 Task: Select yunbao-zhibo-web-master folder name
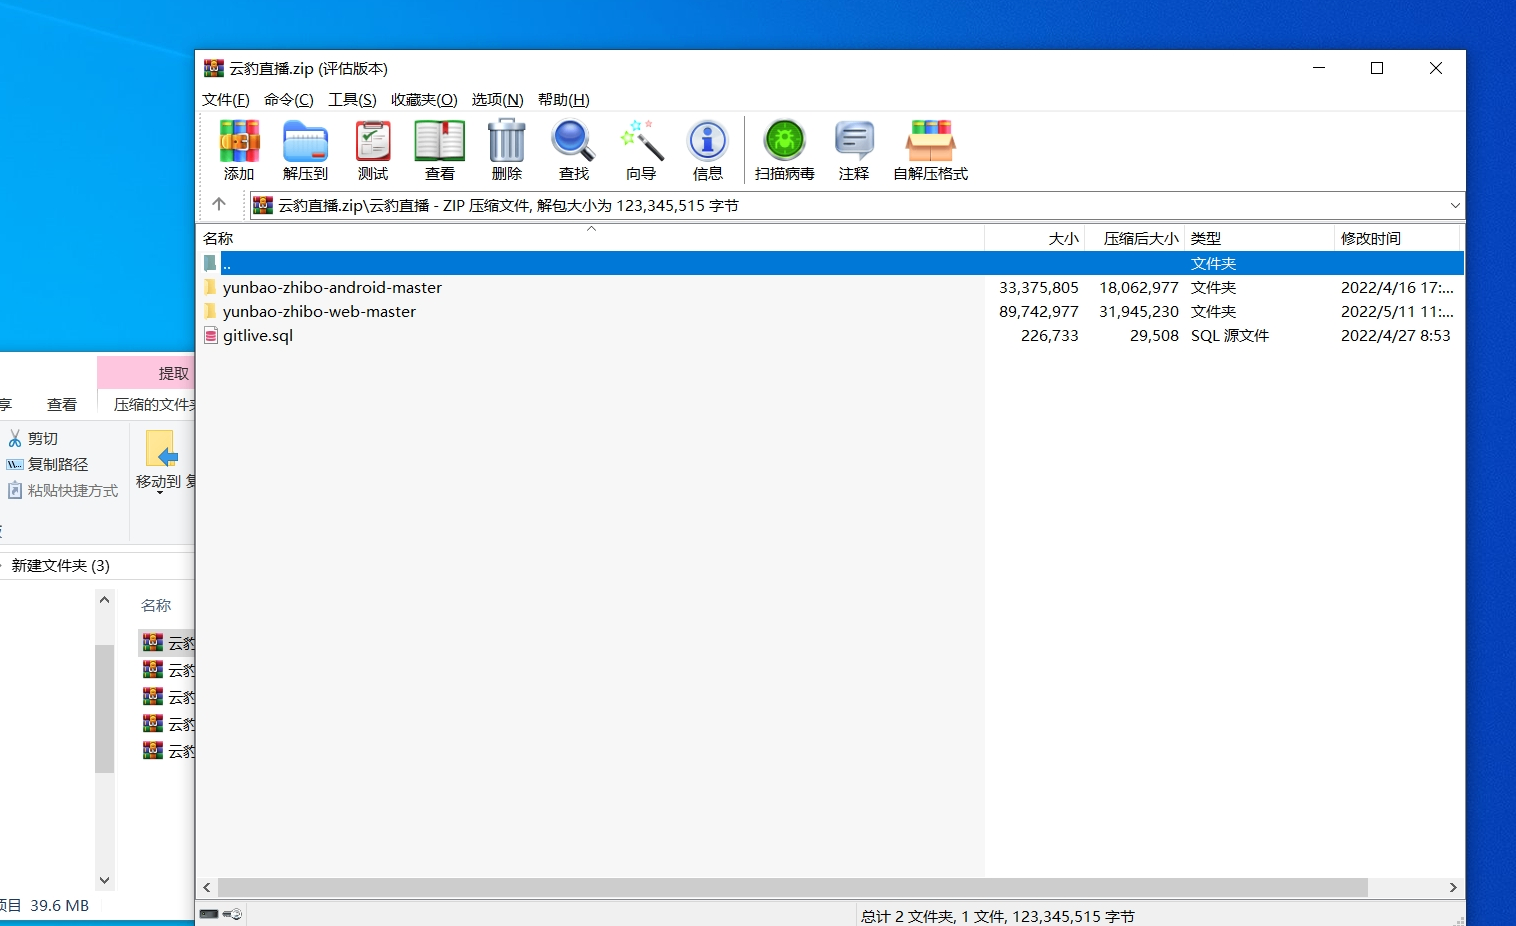click(x=319, y=311)
